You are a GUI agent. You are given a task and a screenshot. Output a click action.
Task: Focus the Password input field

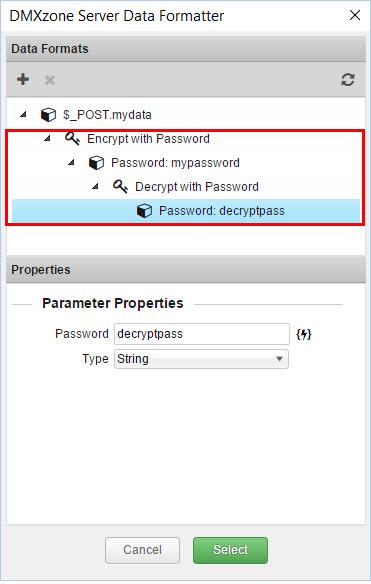click(202, 334)
